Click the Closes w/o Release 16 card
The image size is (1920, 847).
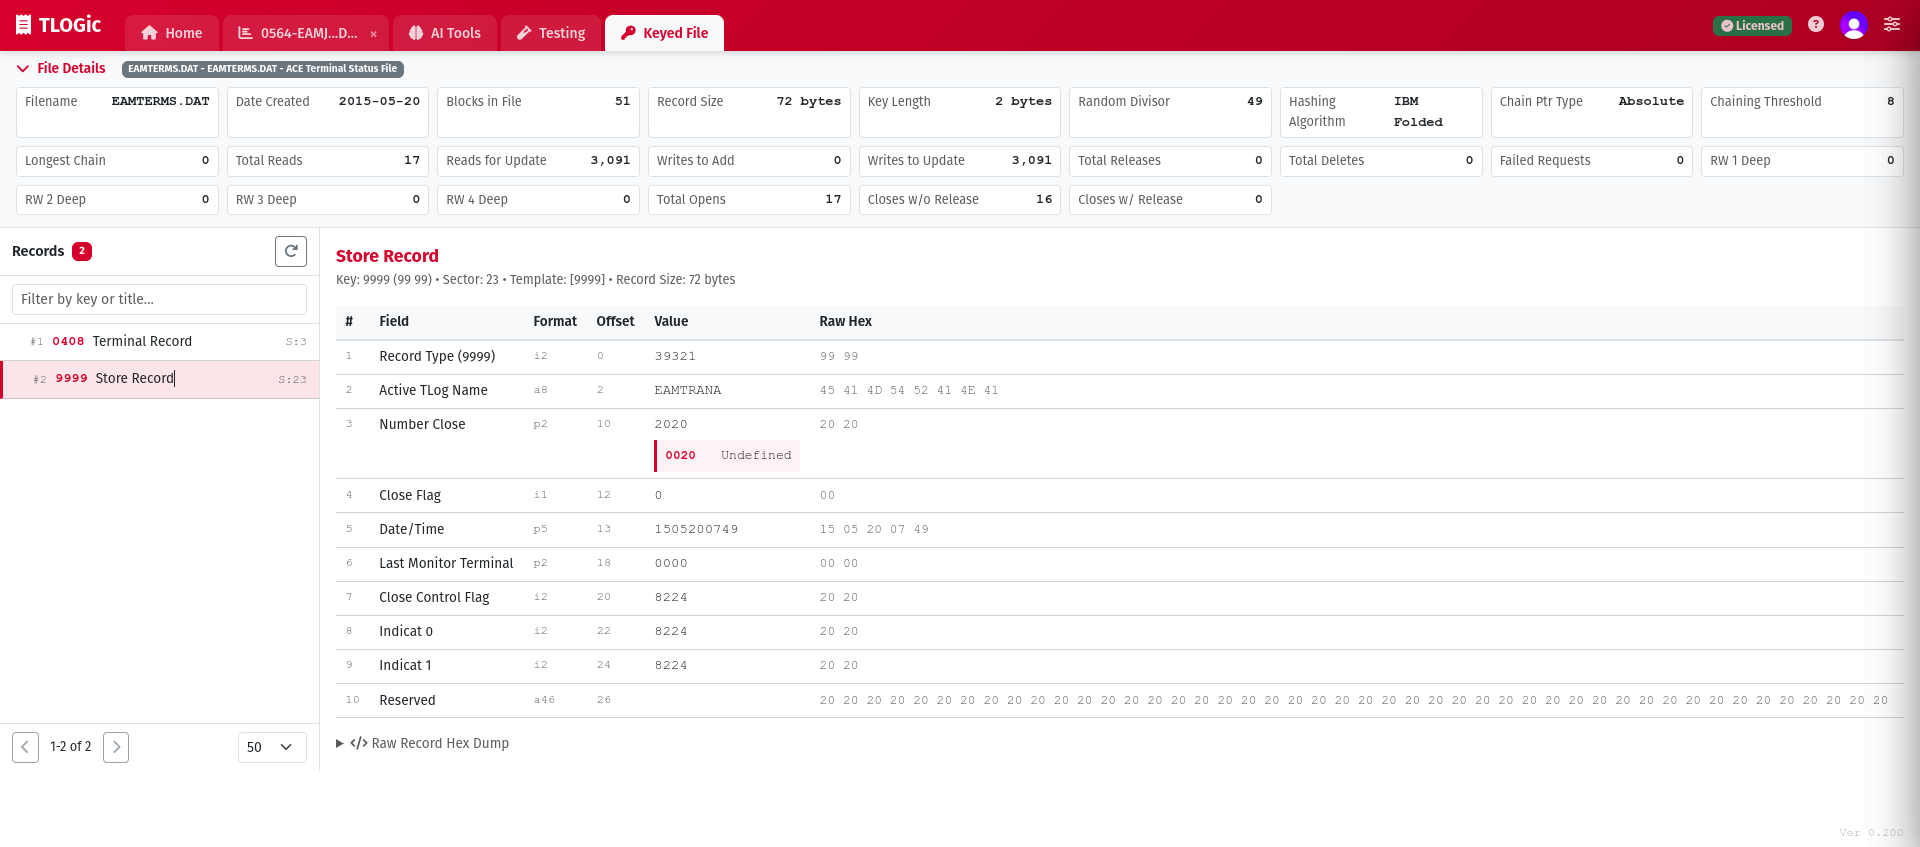(x=960, y=200)
